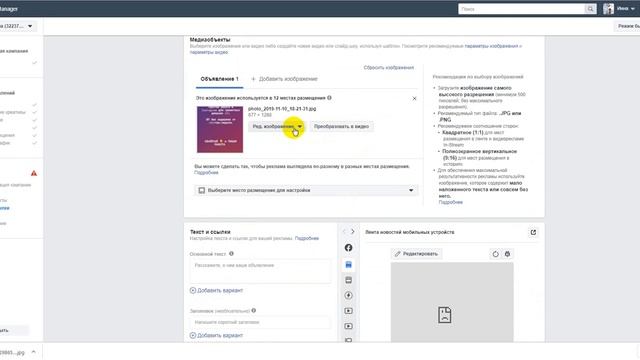Image resolution: width=640 pixels, height=360 pixels.
Task: Click Добавить вариант under headline
Action: pyautogui.click(x=216, y=336)
